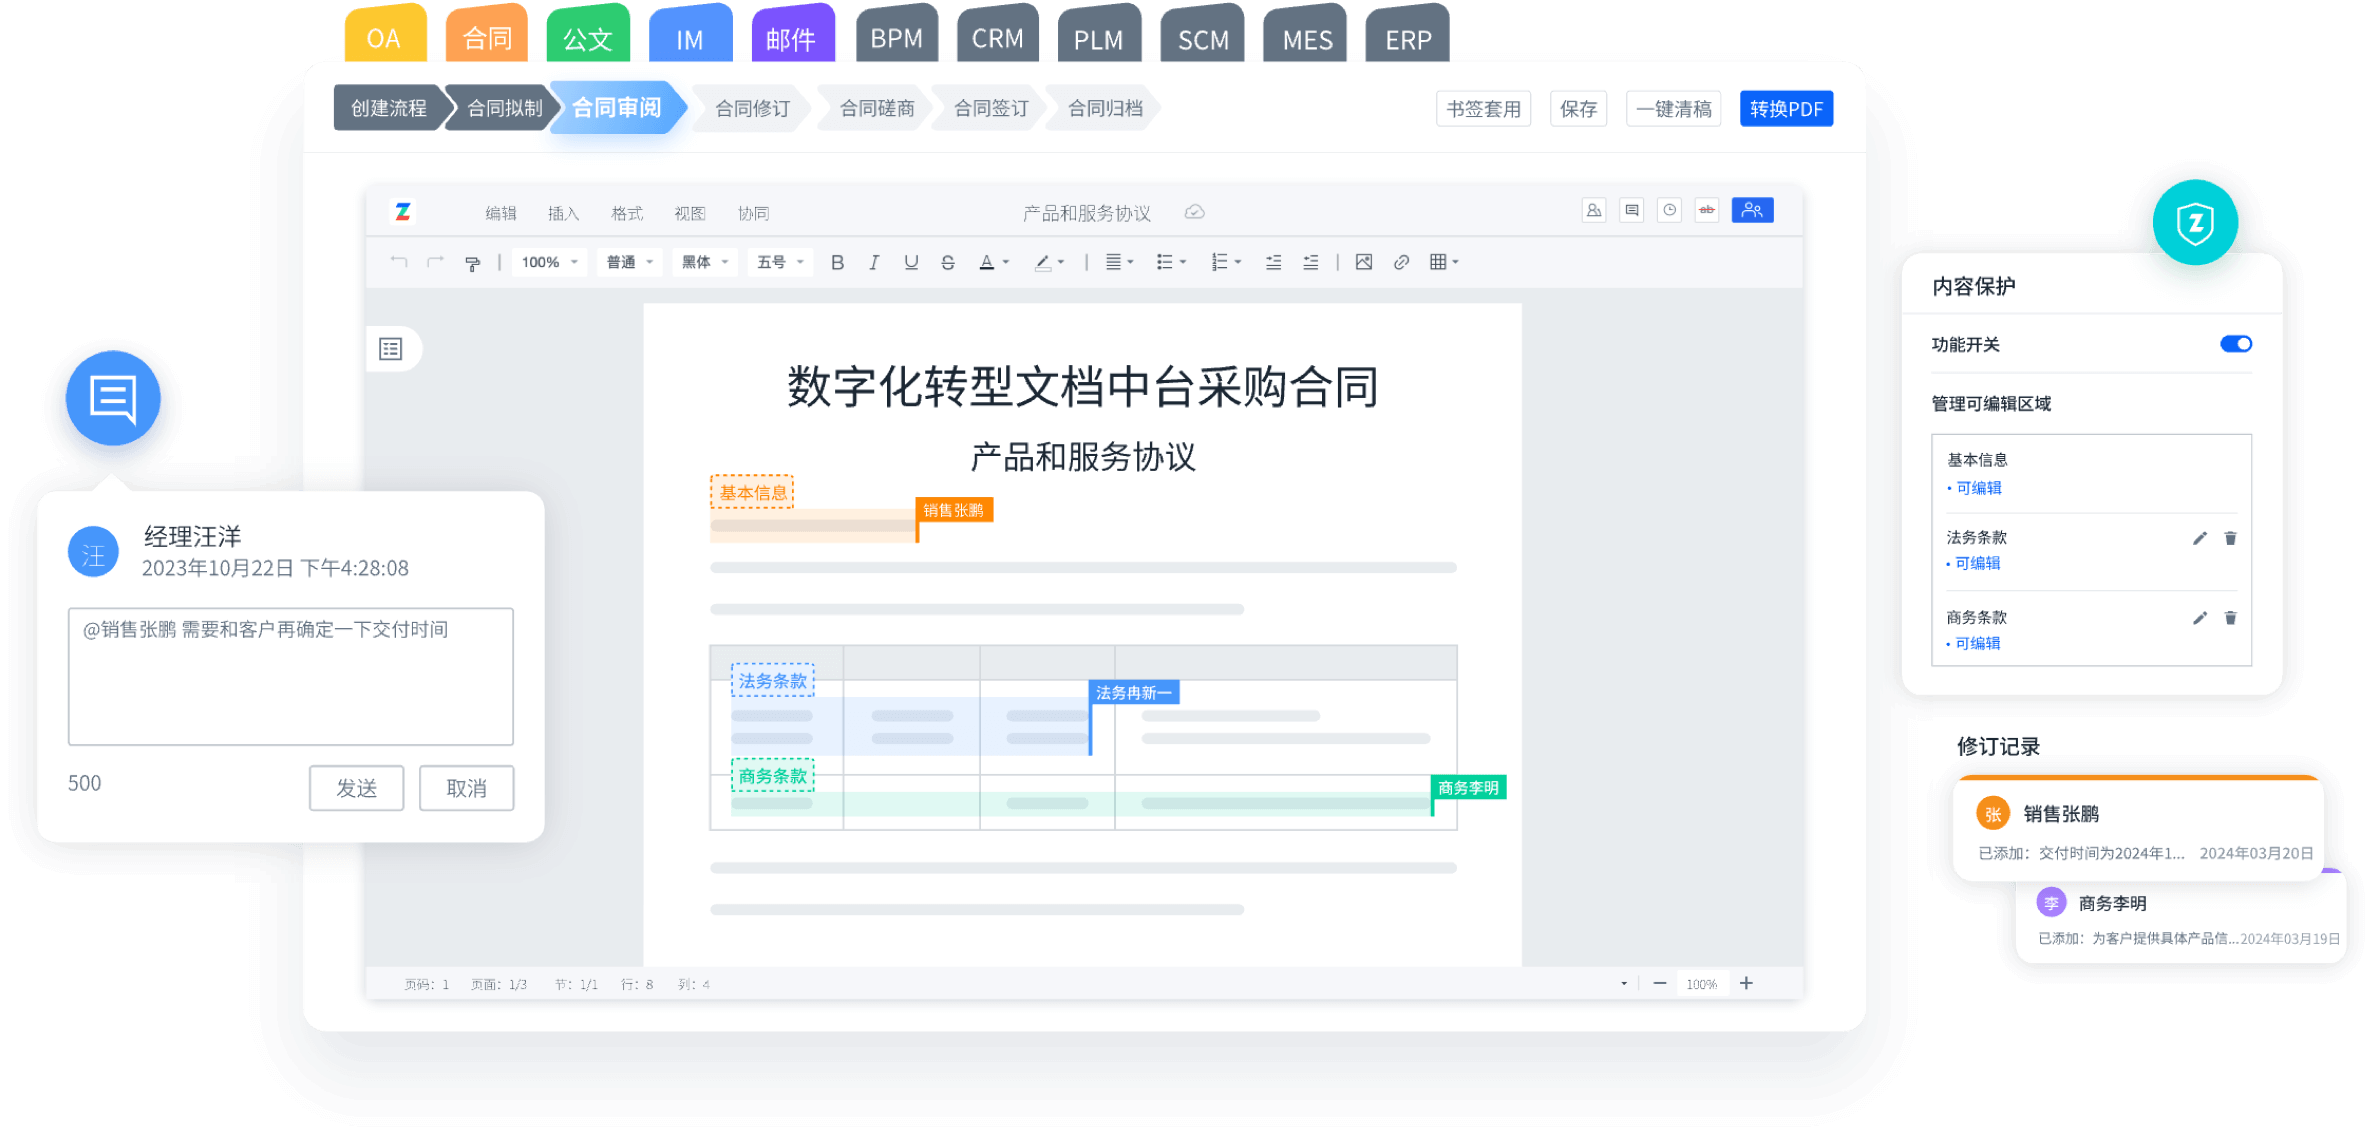Expand the 五号 font size dropdown

pyautogui.click(x=780, y=262)
